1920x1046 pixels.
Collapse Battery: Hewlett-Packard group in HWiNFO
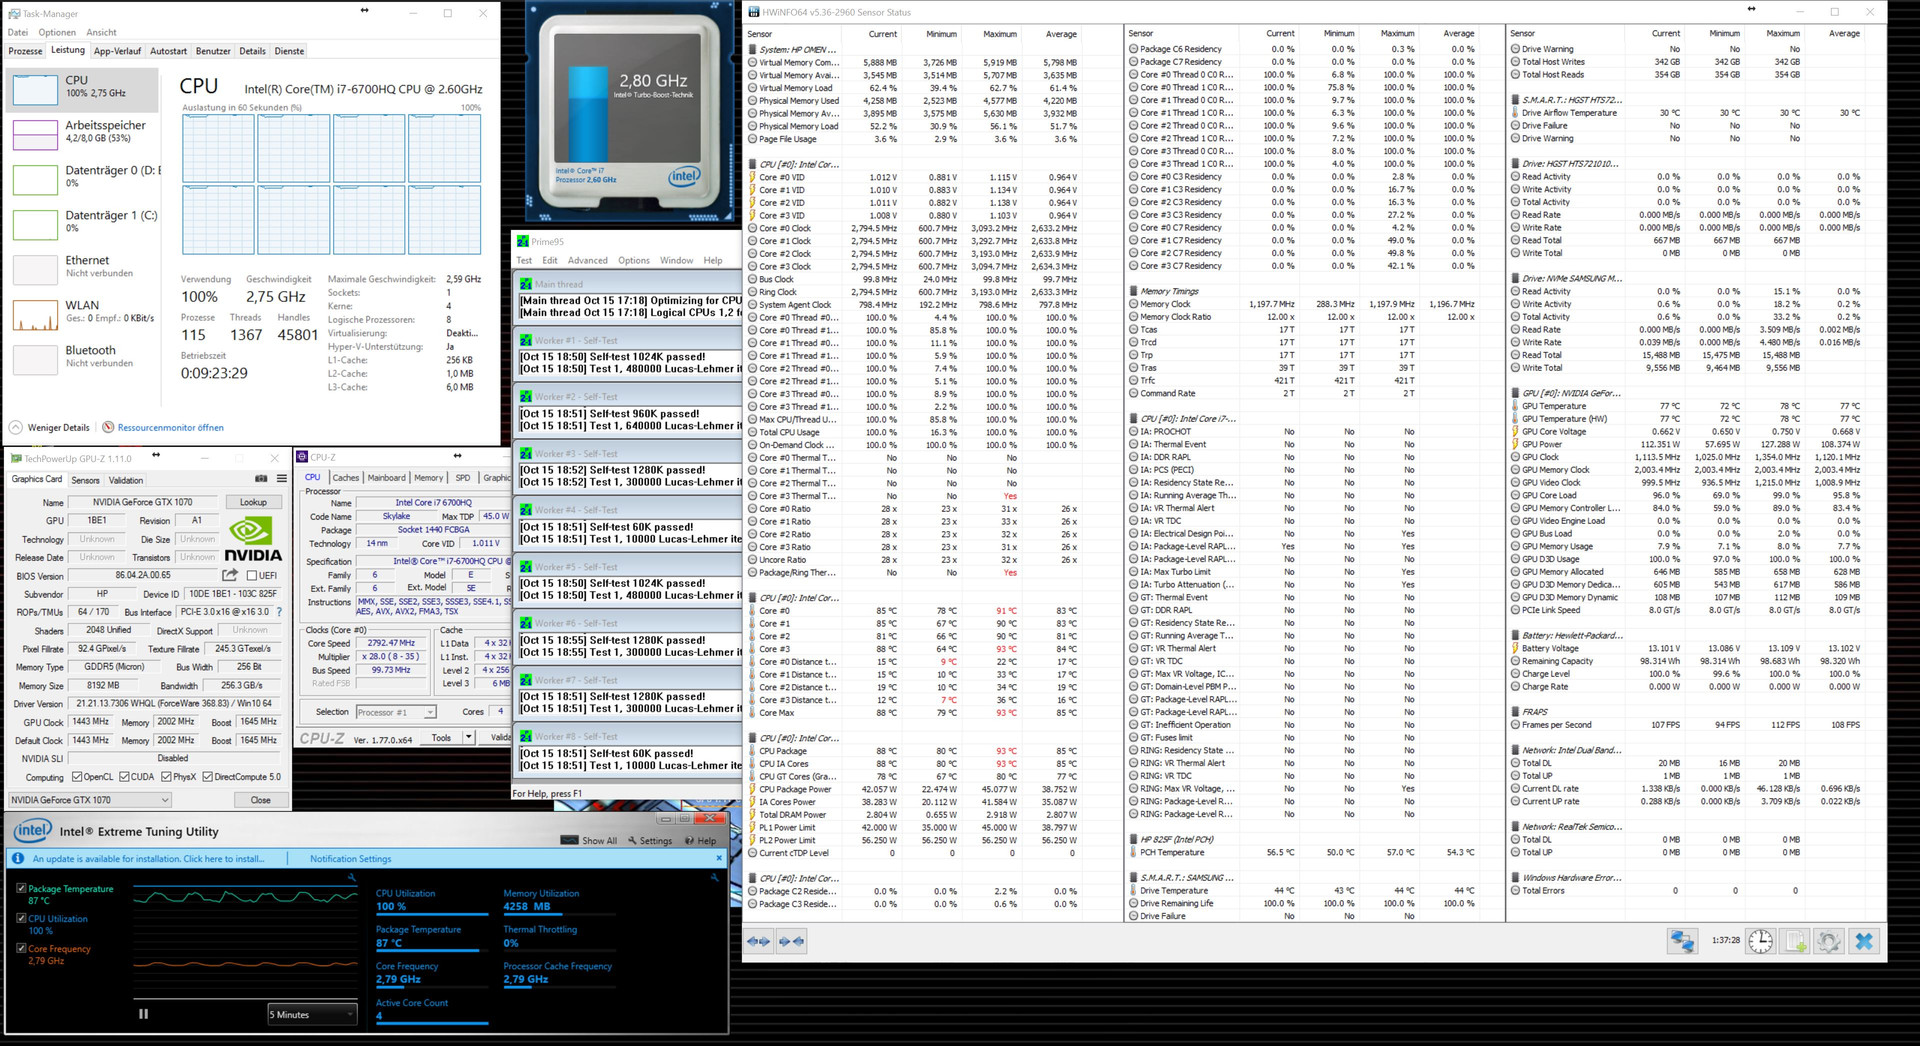[1515, 635]
